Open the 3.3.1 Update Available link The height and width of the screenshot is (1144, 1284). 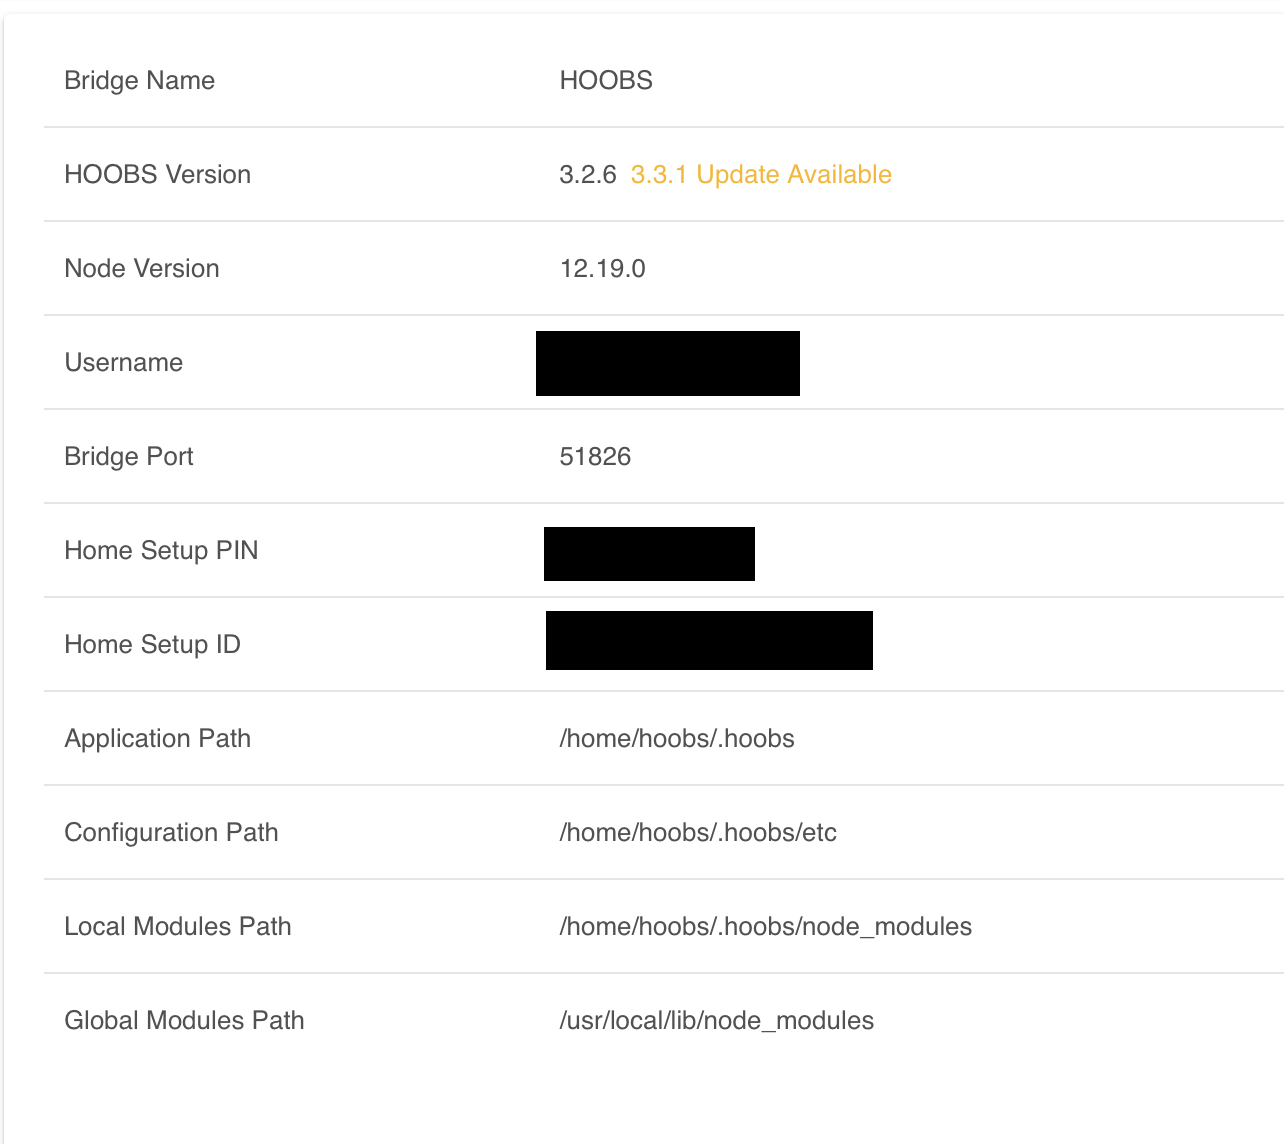pyautogui.click(x=760, y=174)
